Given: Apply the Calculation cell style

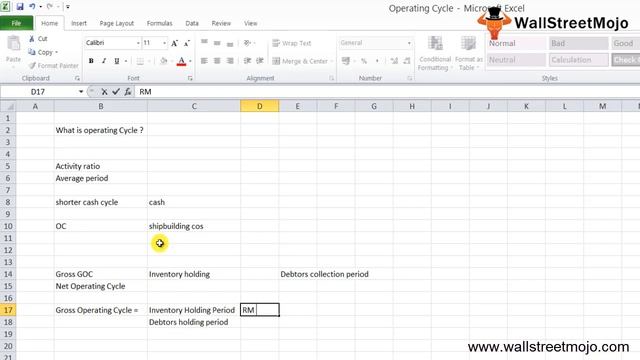Looking at the screenshot, I should 578,60.
